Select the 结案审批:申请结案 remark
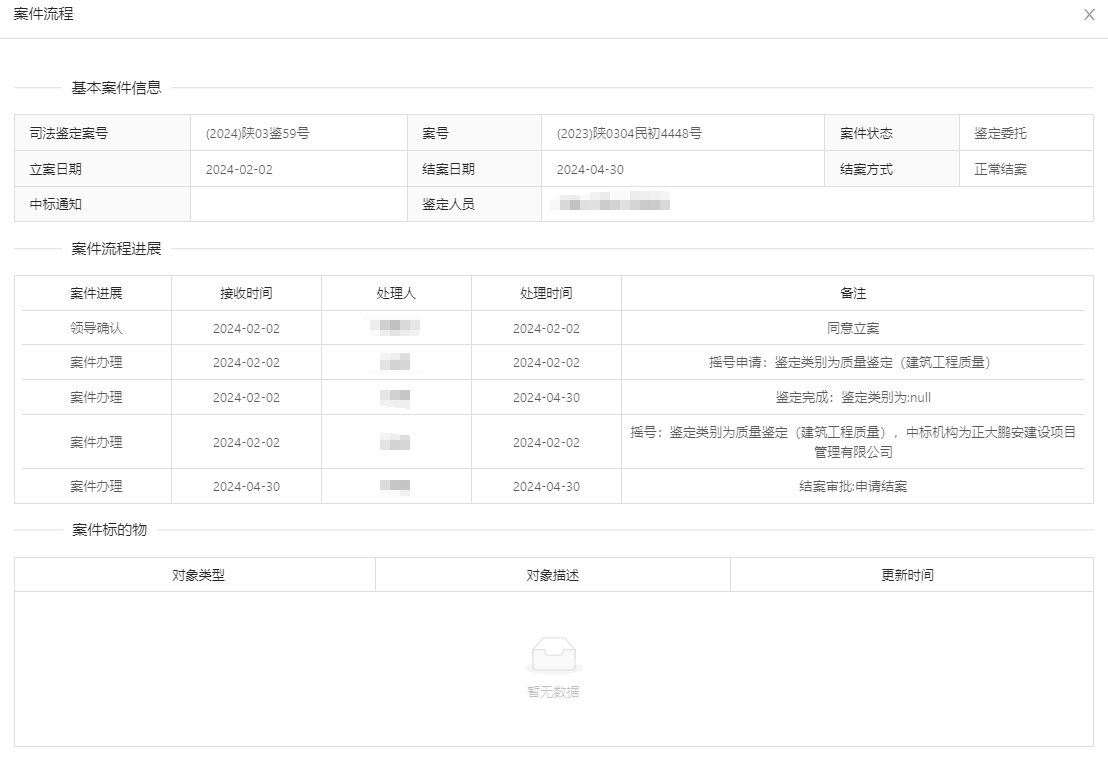 [852, 486]
